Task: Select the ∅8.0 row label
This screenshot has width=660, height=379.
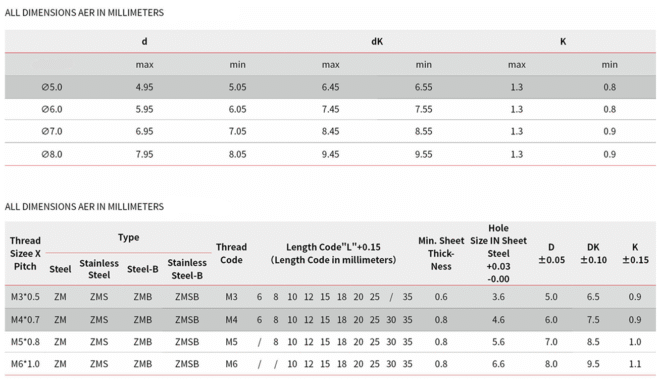Action: tap(52, 154)
